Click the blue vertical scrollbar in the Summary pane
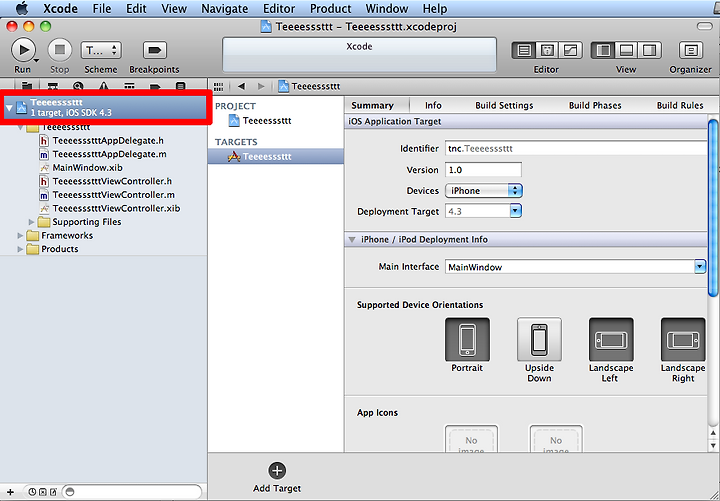 [x=713, y=208]
